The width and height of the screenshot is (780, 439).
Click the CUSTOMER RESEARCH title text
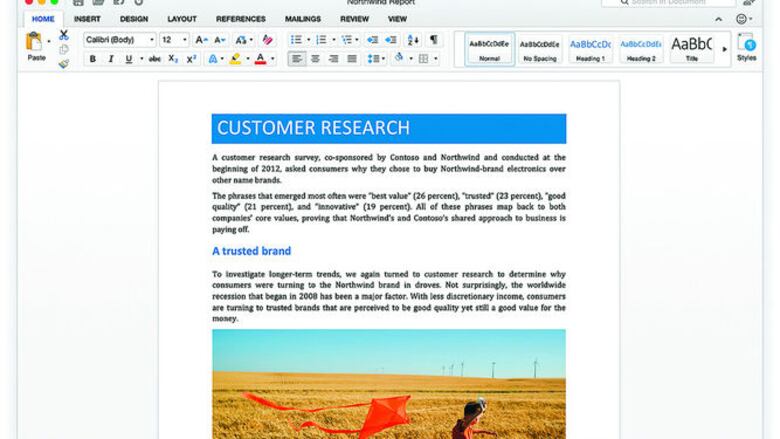[313, 128]
